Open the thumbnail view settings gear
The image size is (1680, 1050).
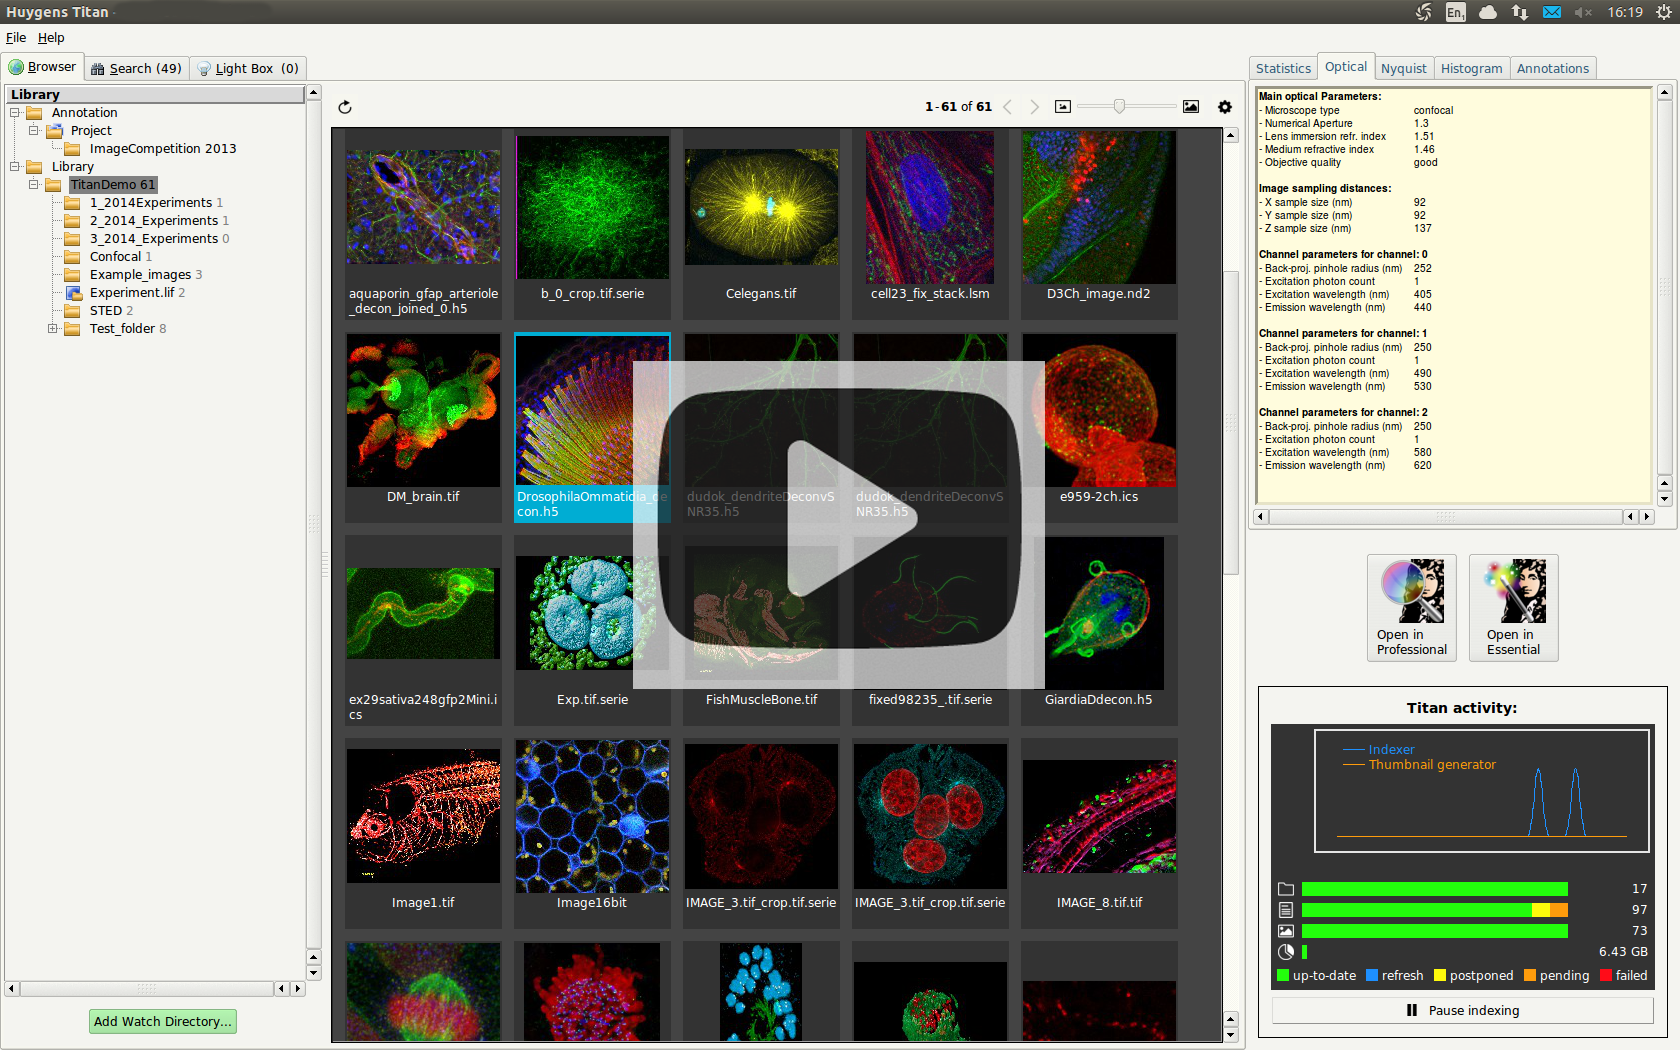(1224, 107)
